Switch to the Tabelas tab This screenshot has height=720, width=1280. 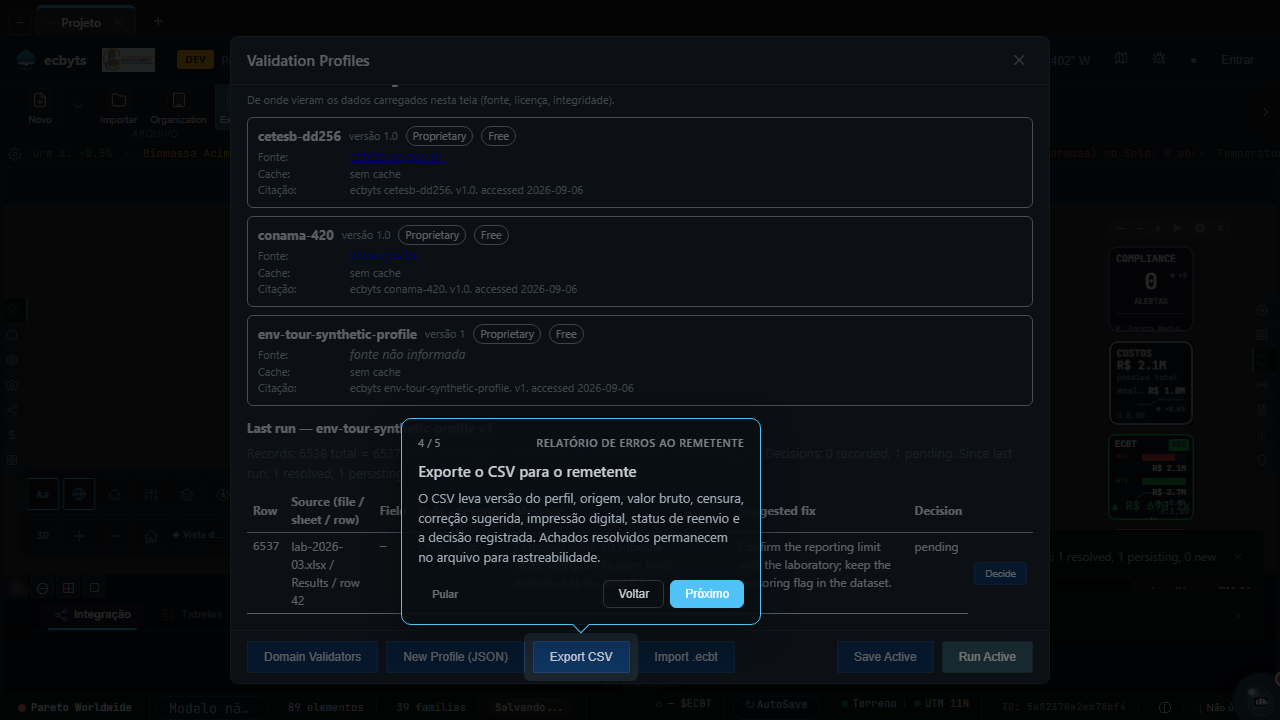coord(193,615)
